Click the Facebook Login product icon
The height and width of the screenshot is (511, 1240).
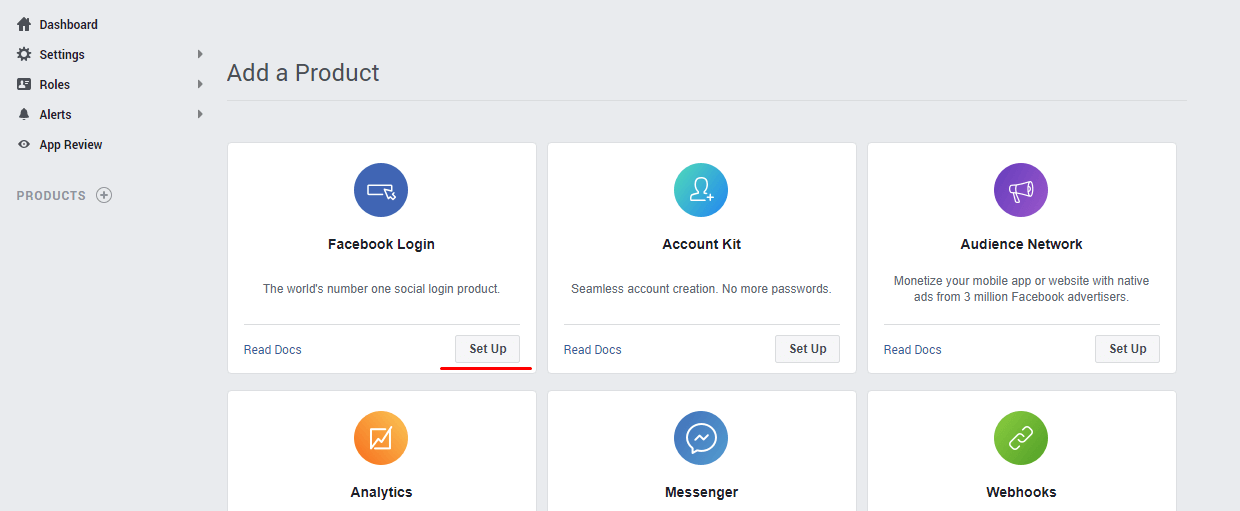point(381,190)
